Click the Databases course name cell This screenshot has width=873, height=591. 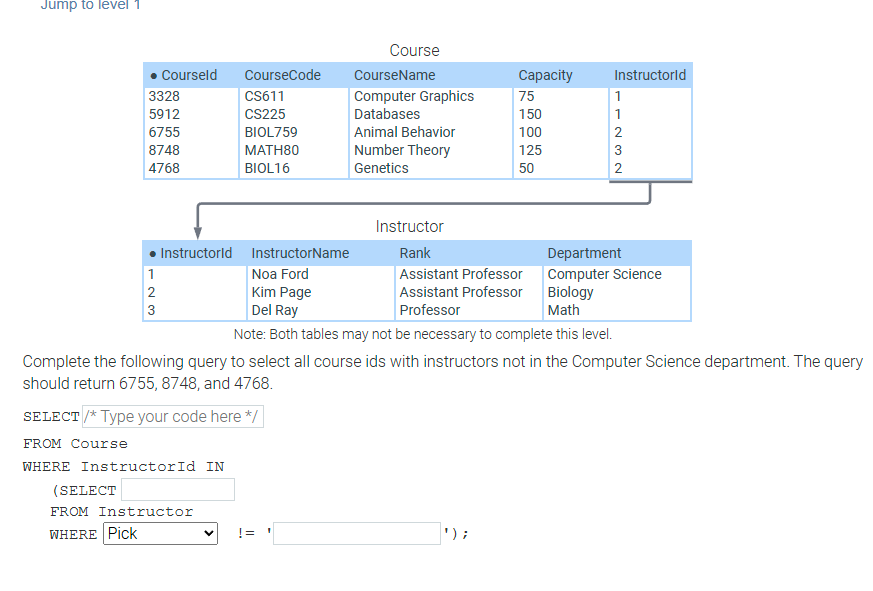click(x=387, y=114)
